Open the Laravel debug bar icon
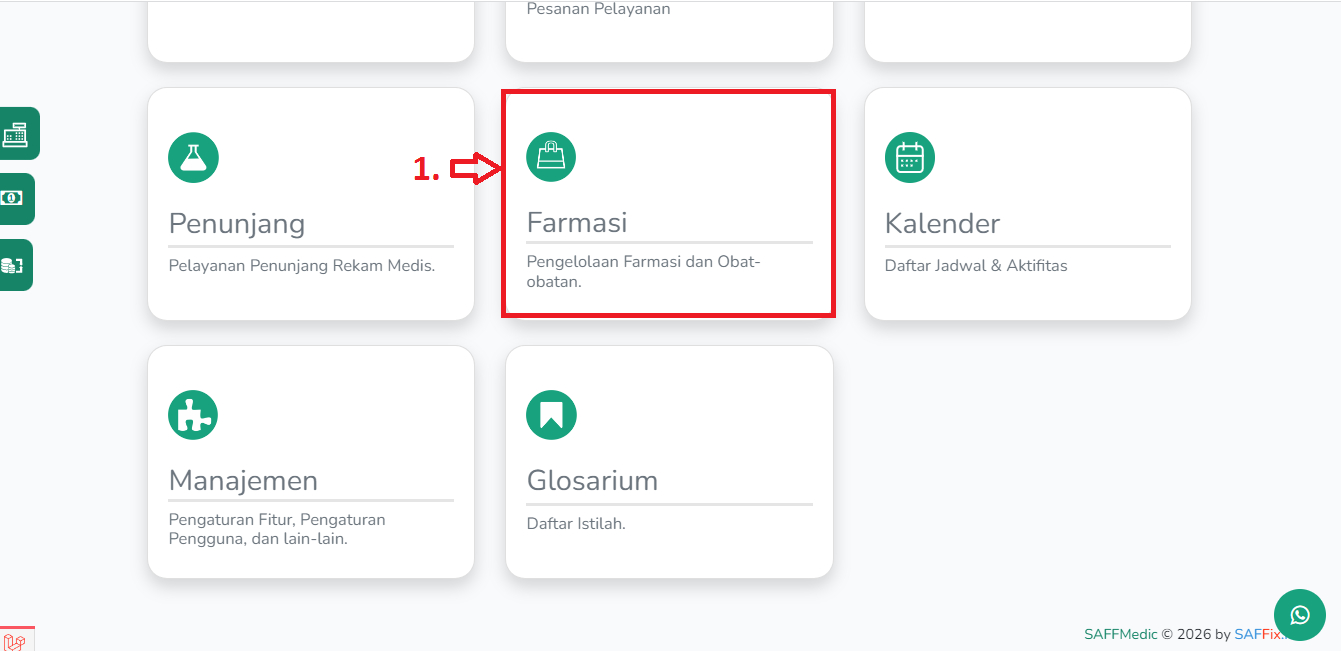The height and width of the screenshot is (651, 1341). [15, 642]
